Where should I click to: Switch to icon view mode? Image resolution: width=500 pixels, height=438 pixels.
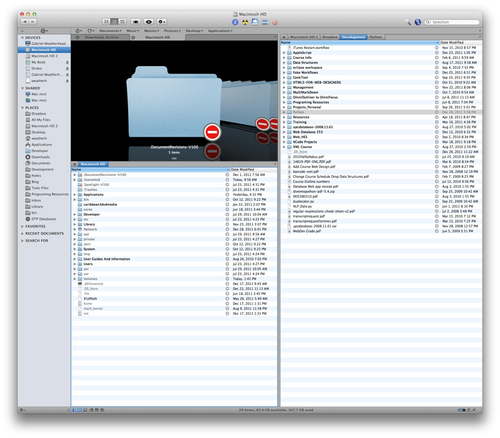(106, 22)
